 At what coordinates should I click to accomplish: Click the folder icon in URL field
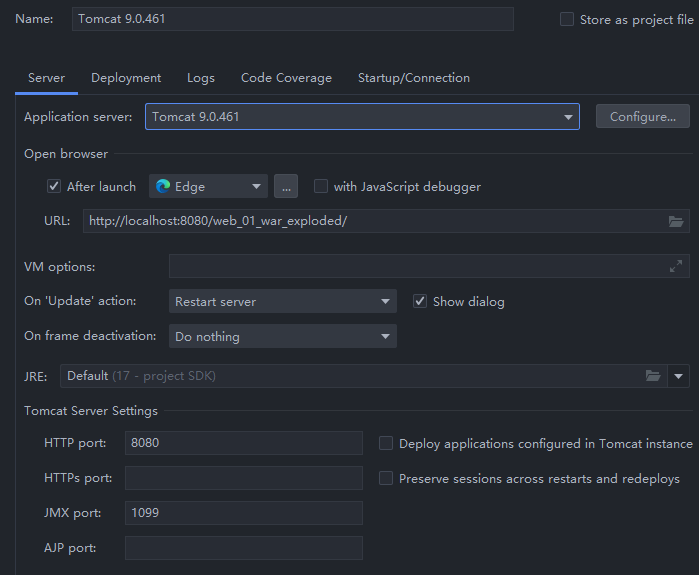pos(675,222)
